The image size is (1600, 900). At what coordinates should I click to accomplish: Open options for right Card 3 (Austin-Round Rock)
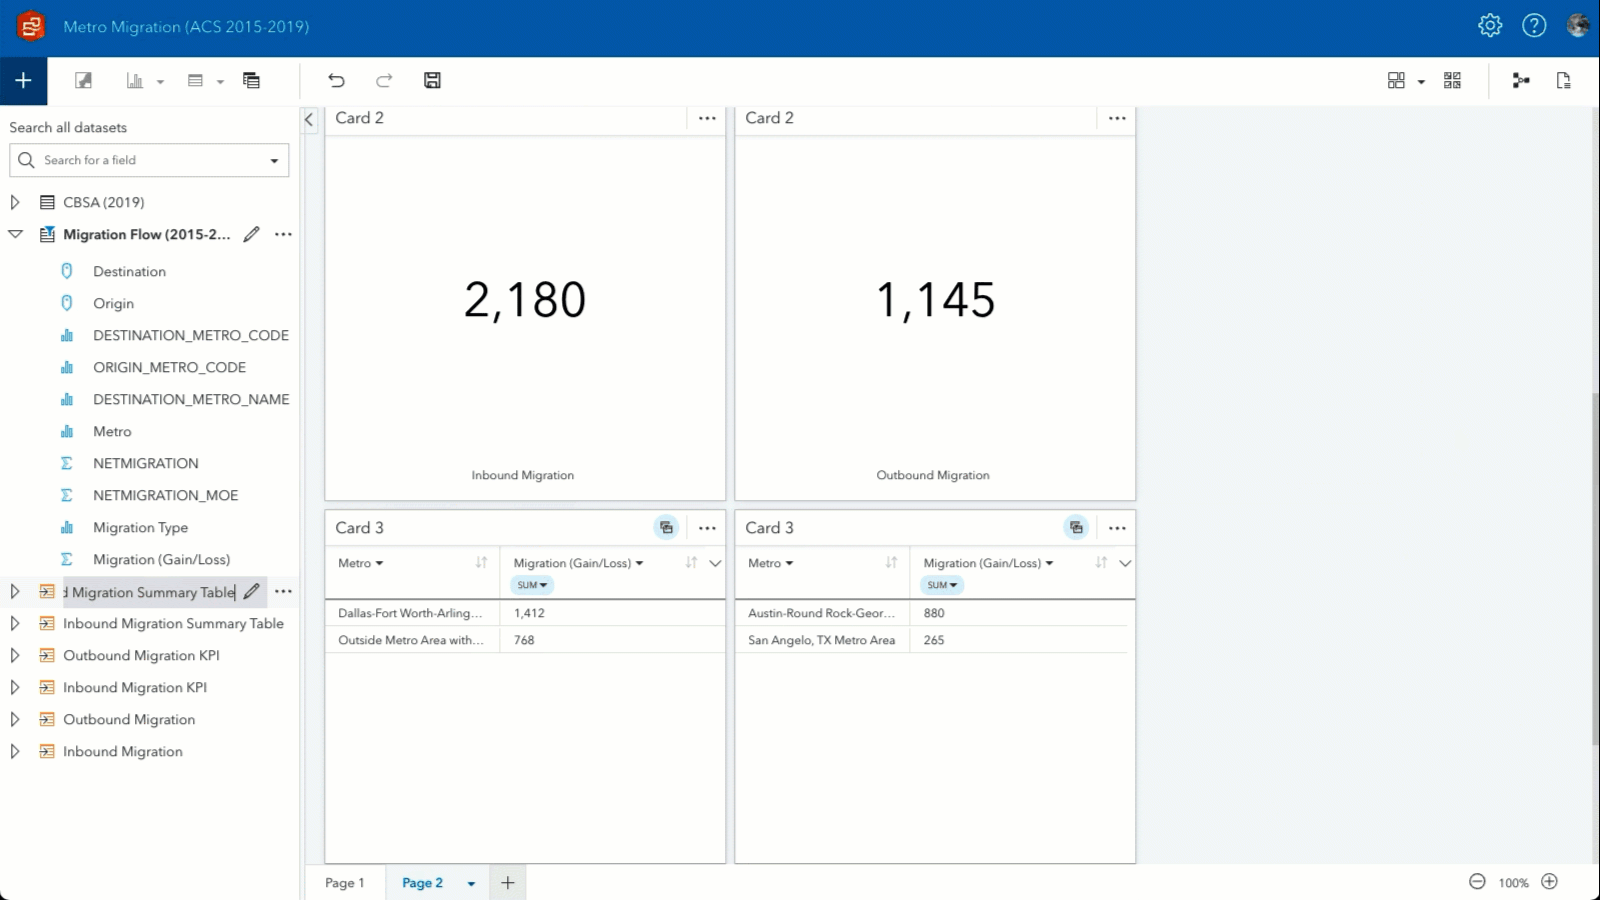tap(1117, 528)
